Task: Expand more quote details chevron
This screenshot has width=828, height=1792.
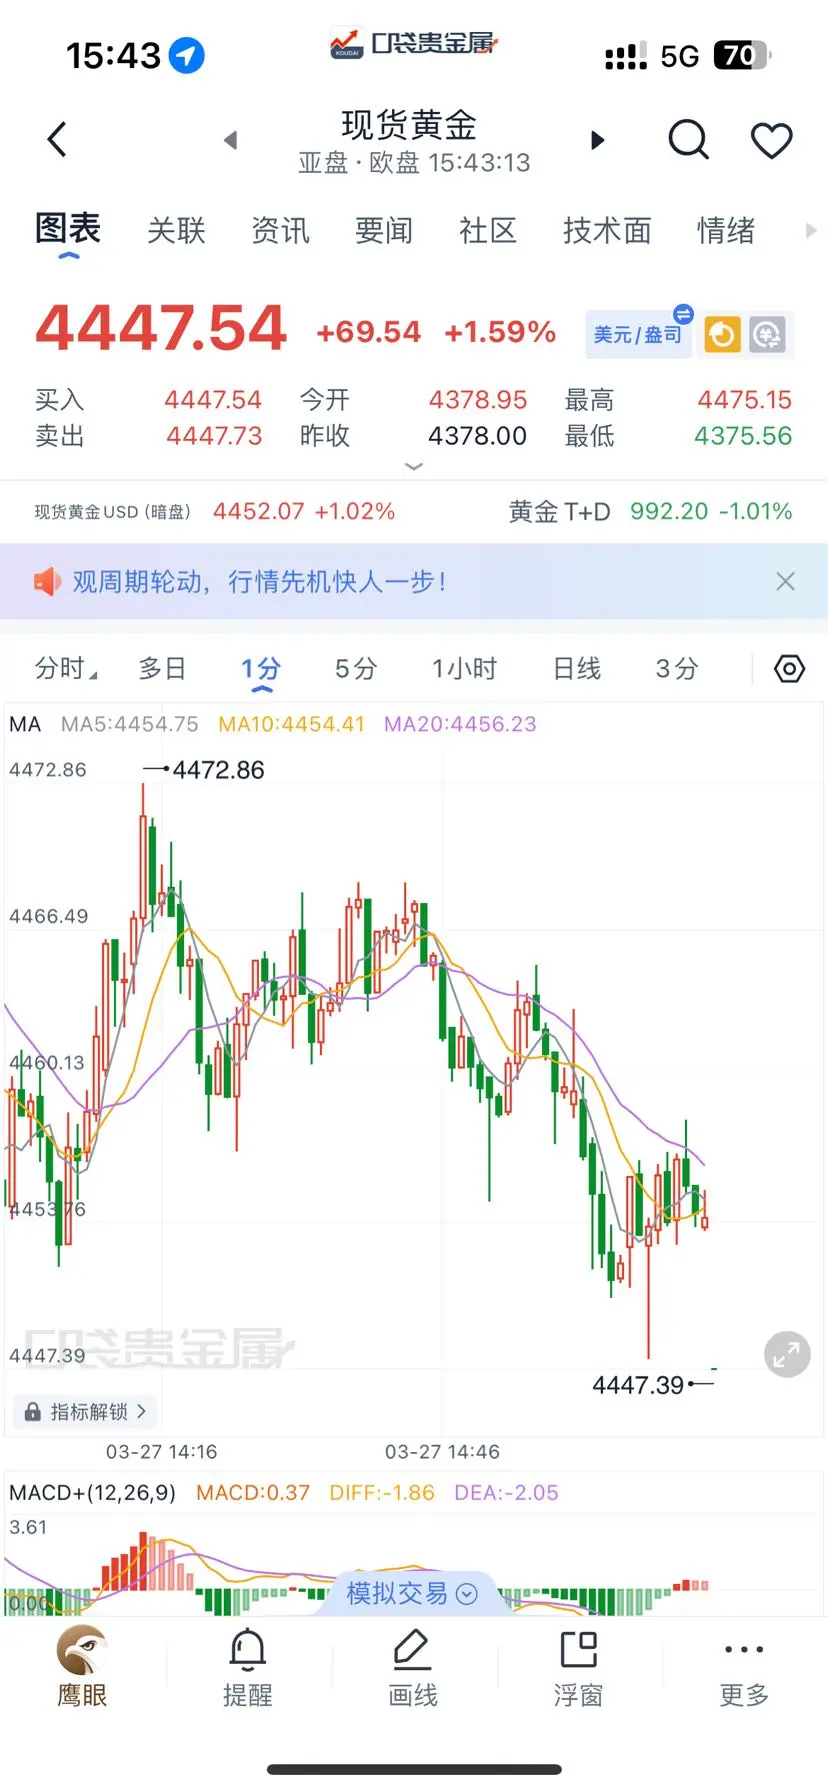Action: point(413,466)
